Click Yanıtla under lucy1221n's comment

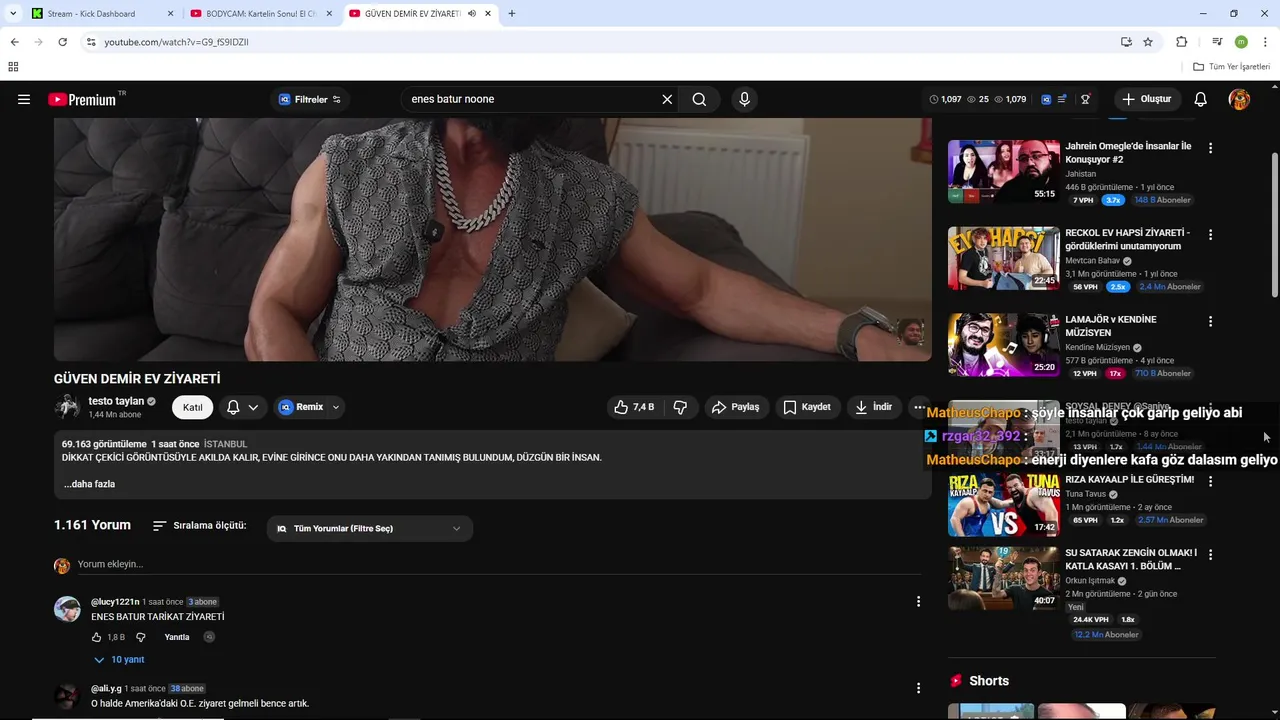(x=177, y=637)
